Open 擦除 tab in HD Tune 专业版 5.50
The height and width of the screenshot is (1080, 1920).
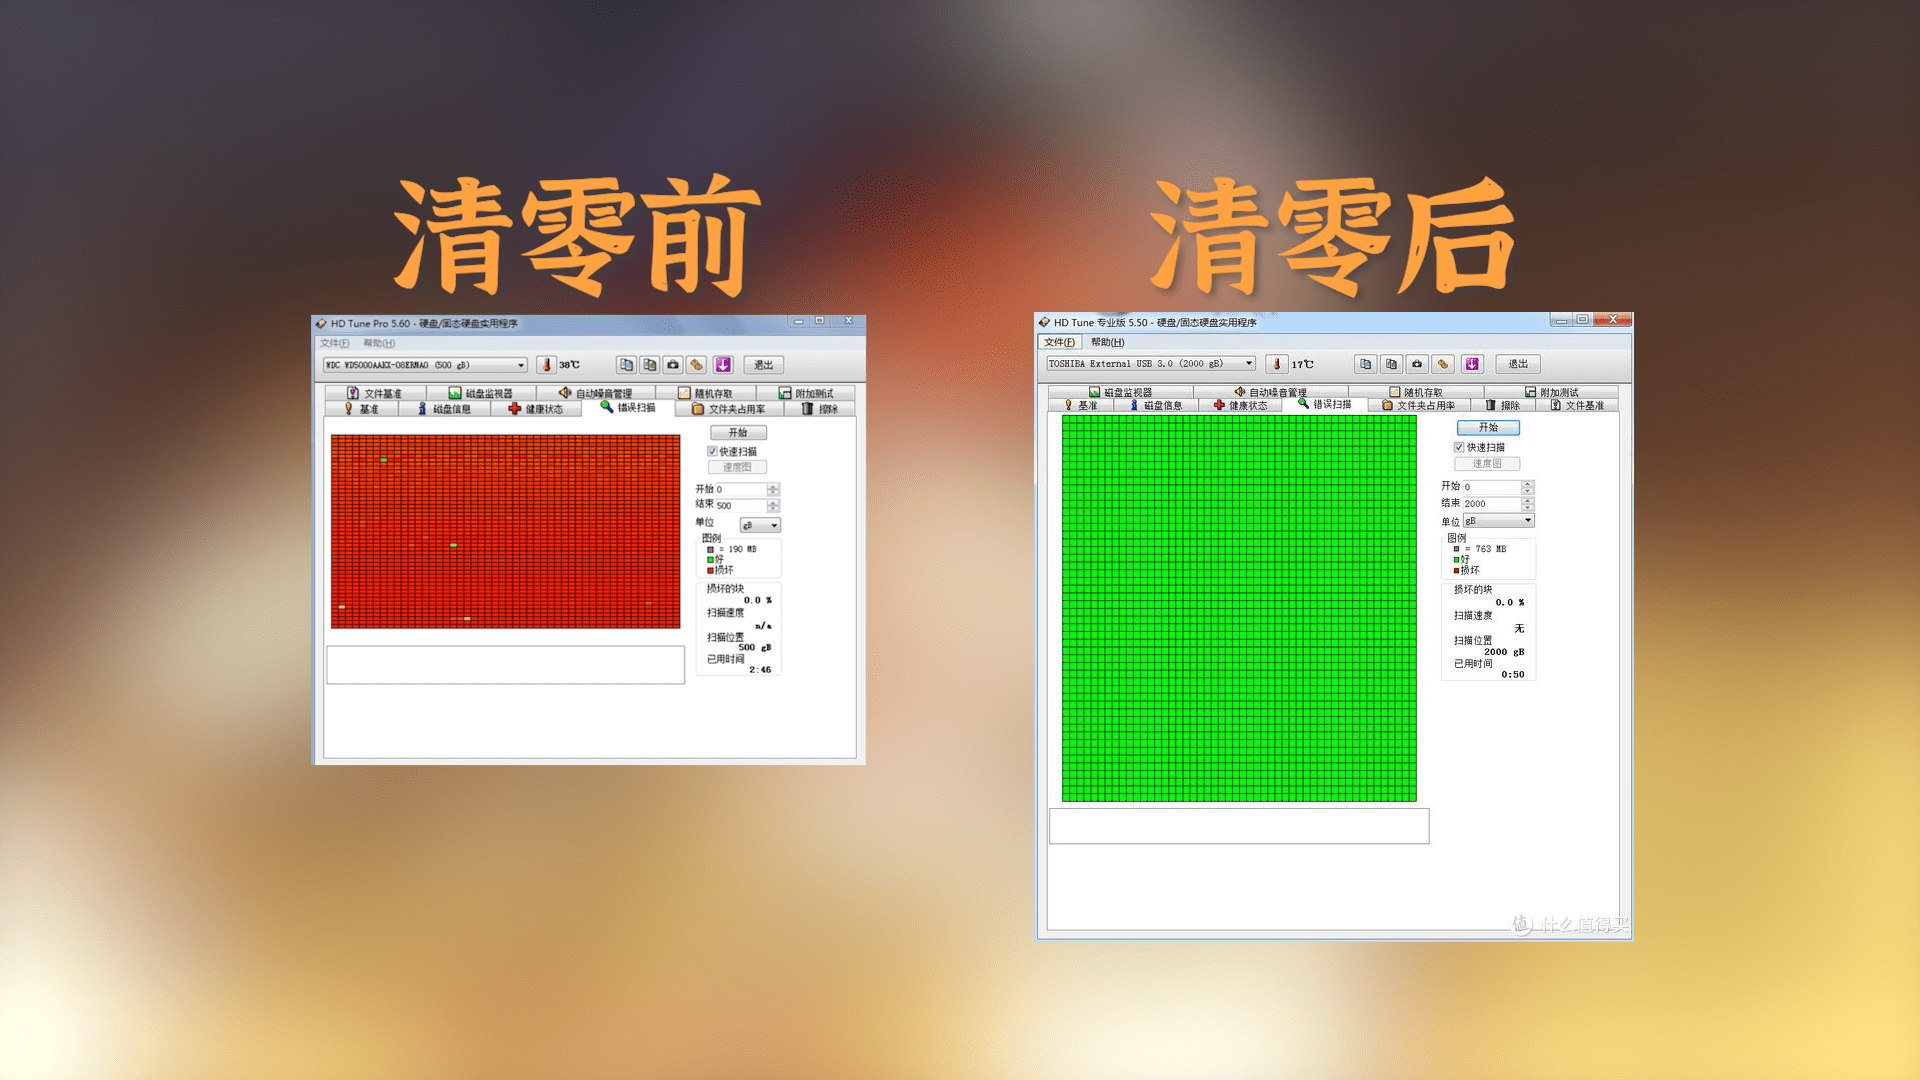pyautogui.click(x=1503, y=405)
